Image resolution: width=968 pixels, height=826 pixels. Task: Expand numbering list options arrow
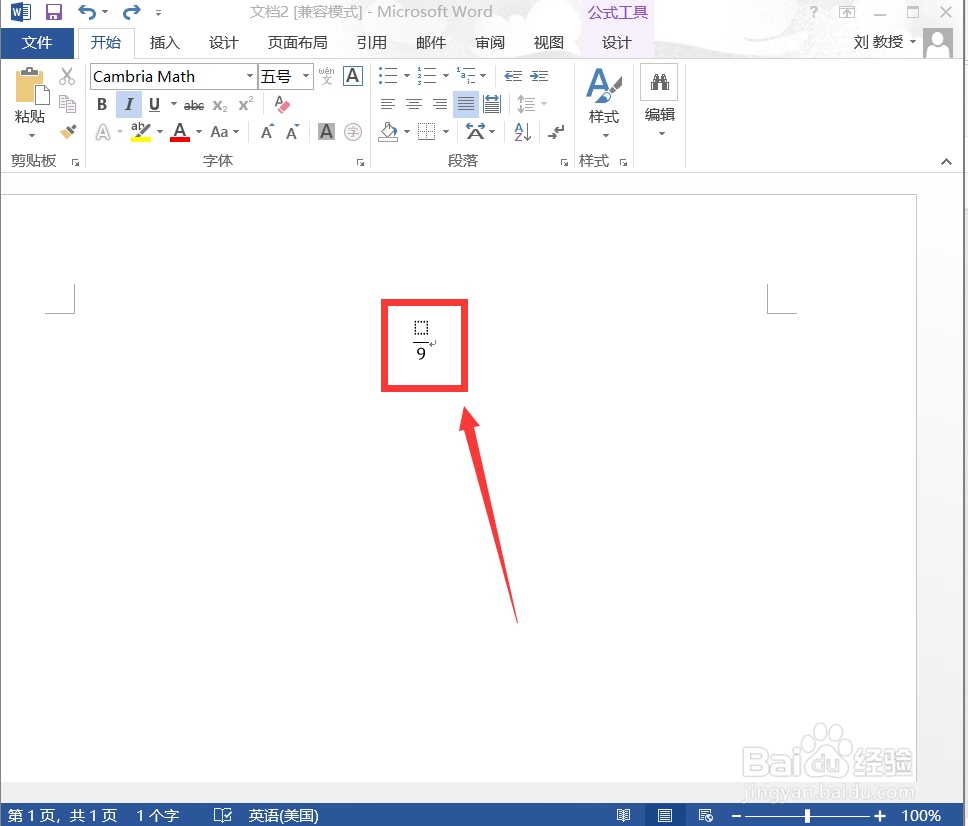point(445,76)
